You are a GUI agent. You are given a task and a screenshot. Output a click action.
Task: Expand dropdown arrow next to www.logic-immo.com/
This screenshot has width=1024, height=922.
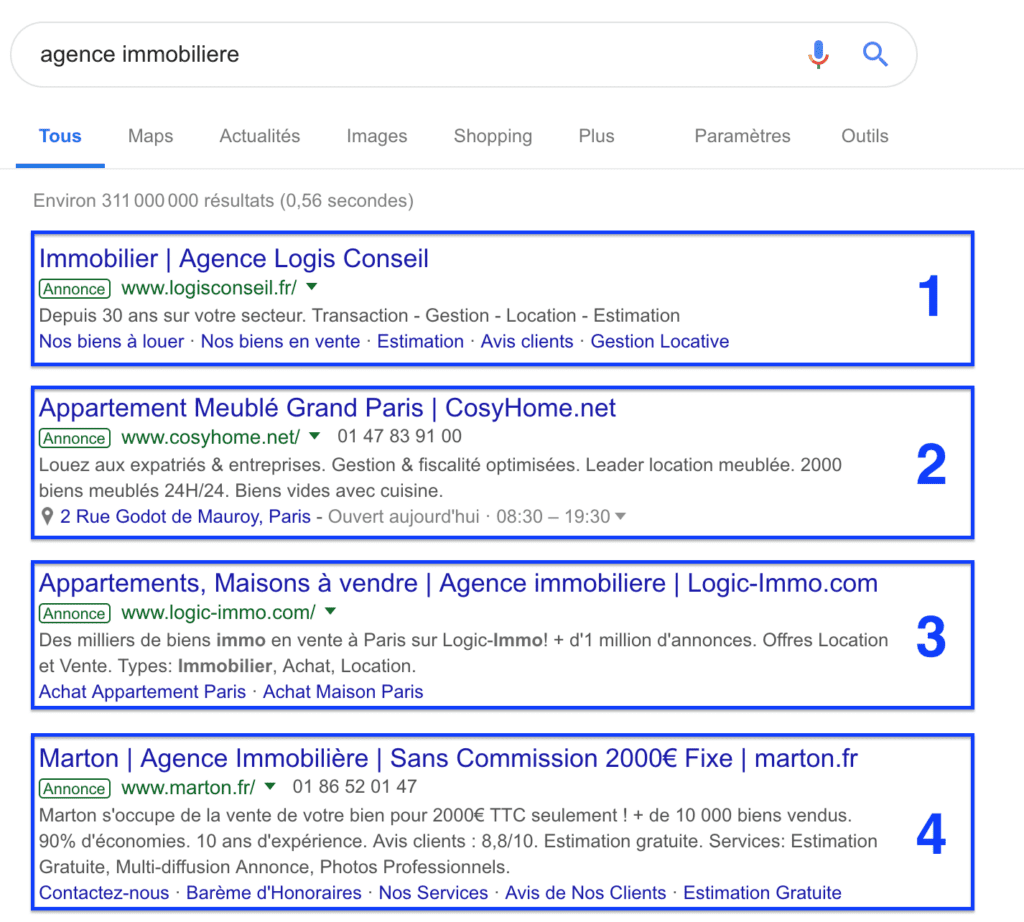click(x=330, y=611)
